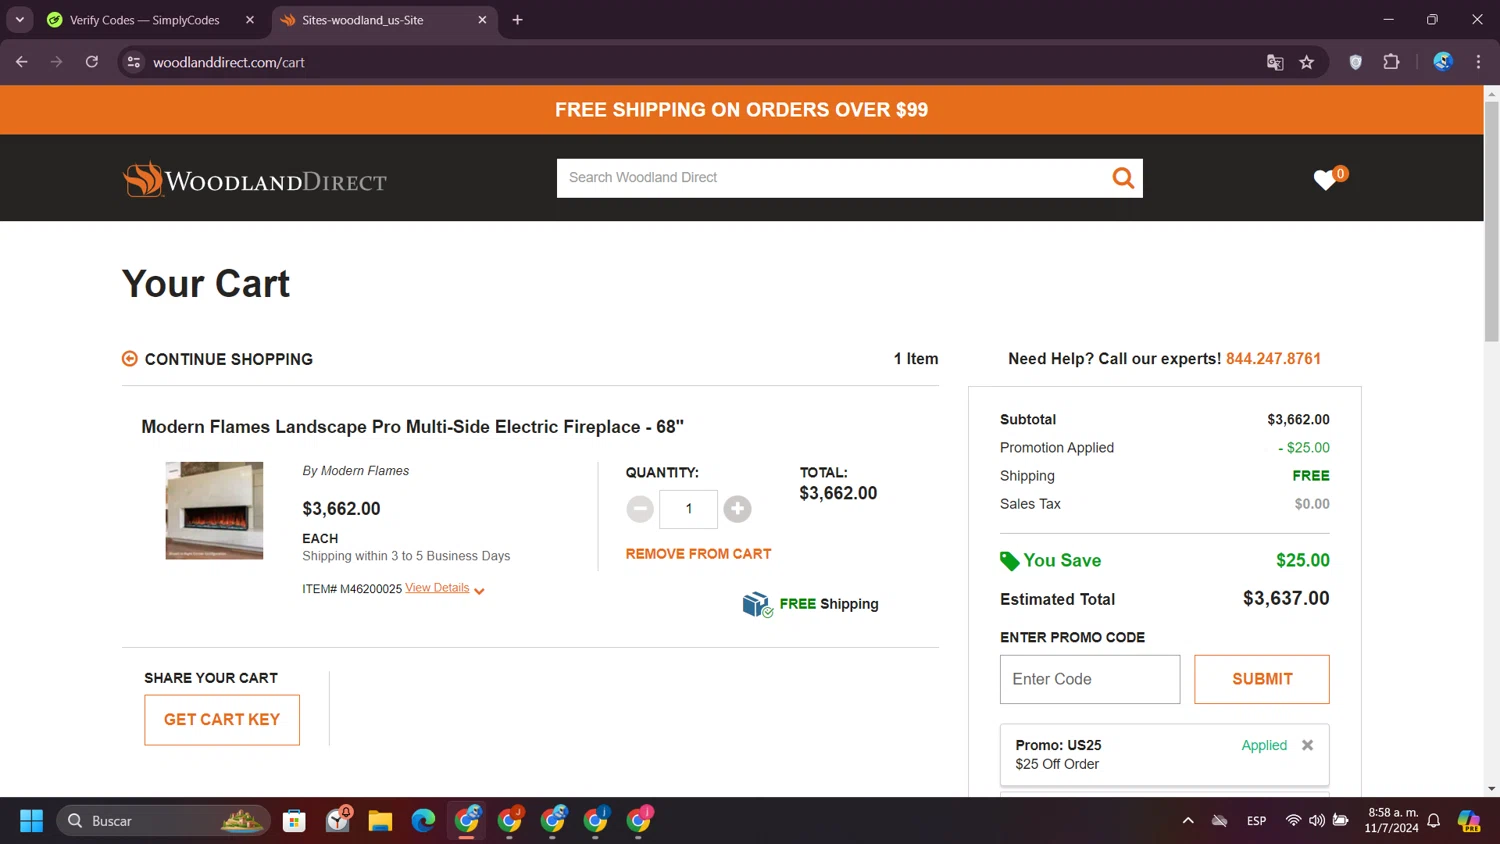Open the shield extension icon
The height and width of the screenshot is (844, 1500).
coord(1356,62)
